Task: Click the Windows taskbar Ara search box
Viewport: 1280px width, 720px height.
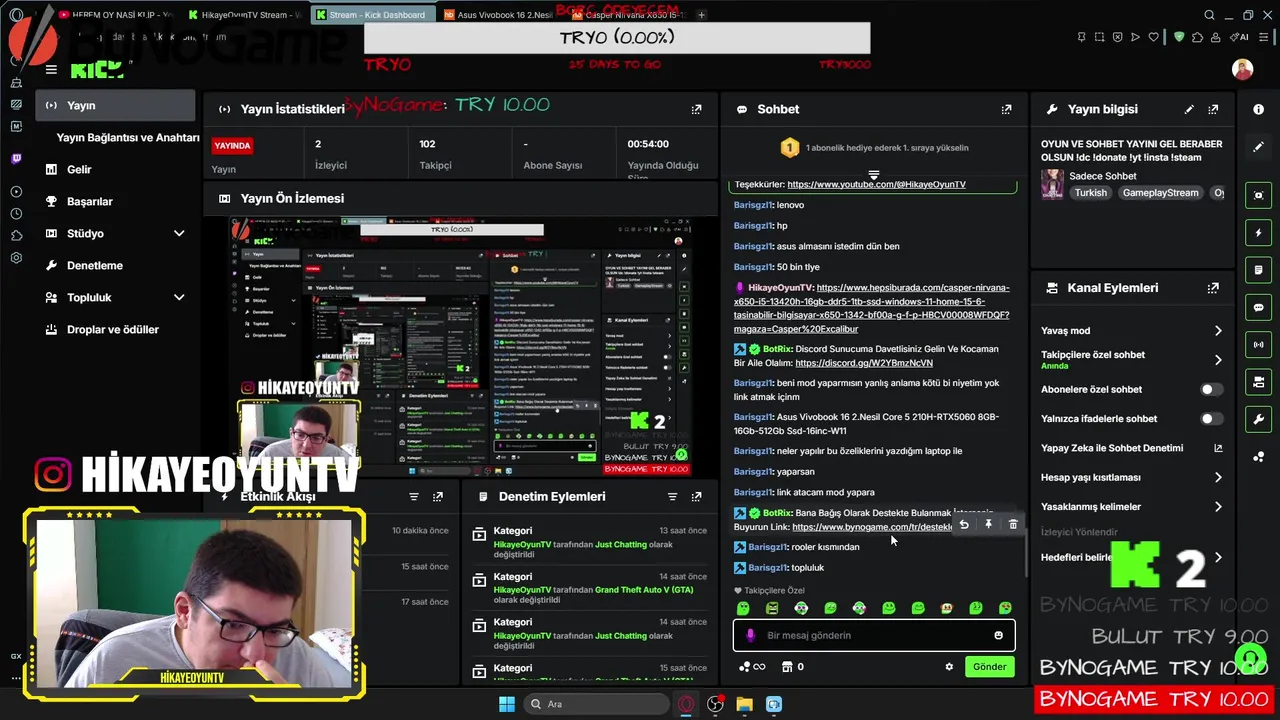Action: point(597,704)
